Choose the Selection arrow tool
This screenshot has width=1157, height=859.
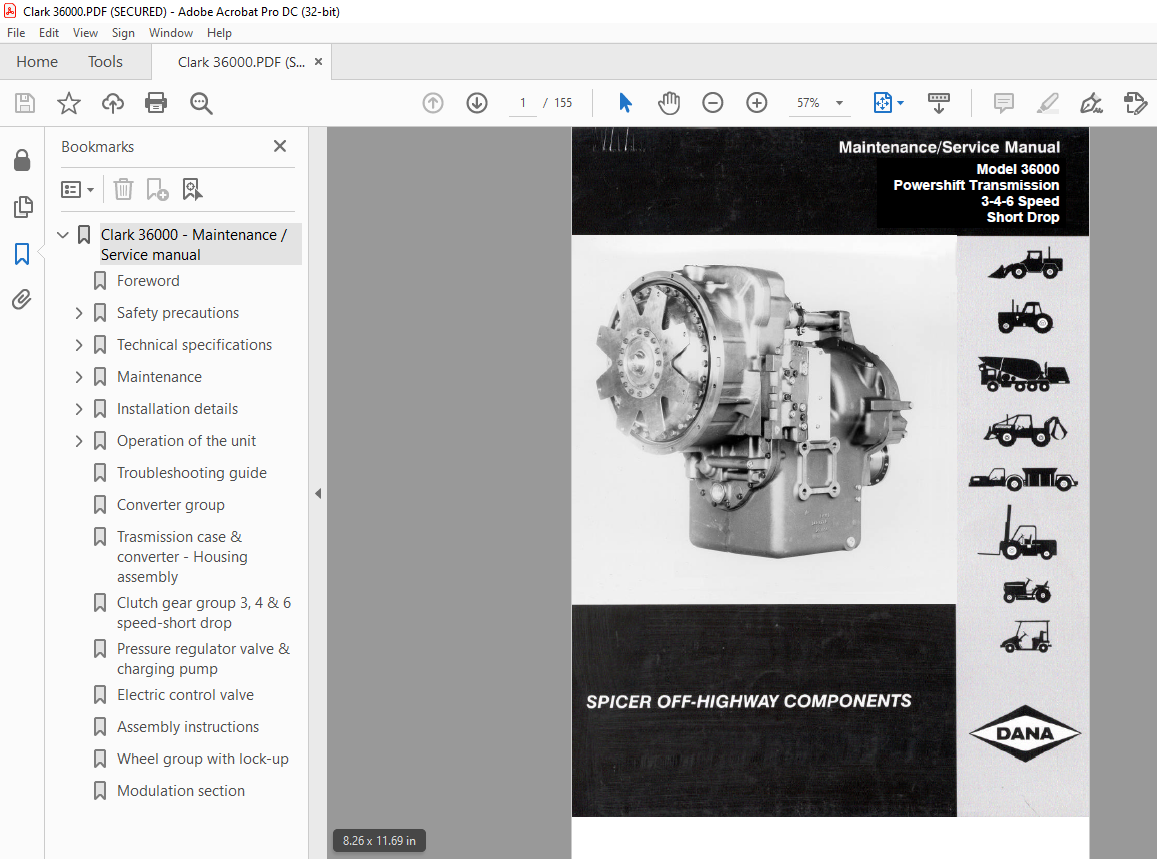click(x=625, y=103)
